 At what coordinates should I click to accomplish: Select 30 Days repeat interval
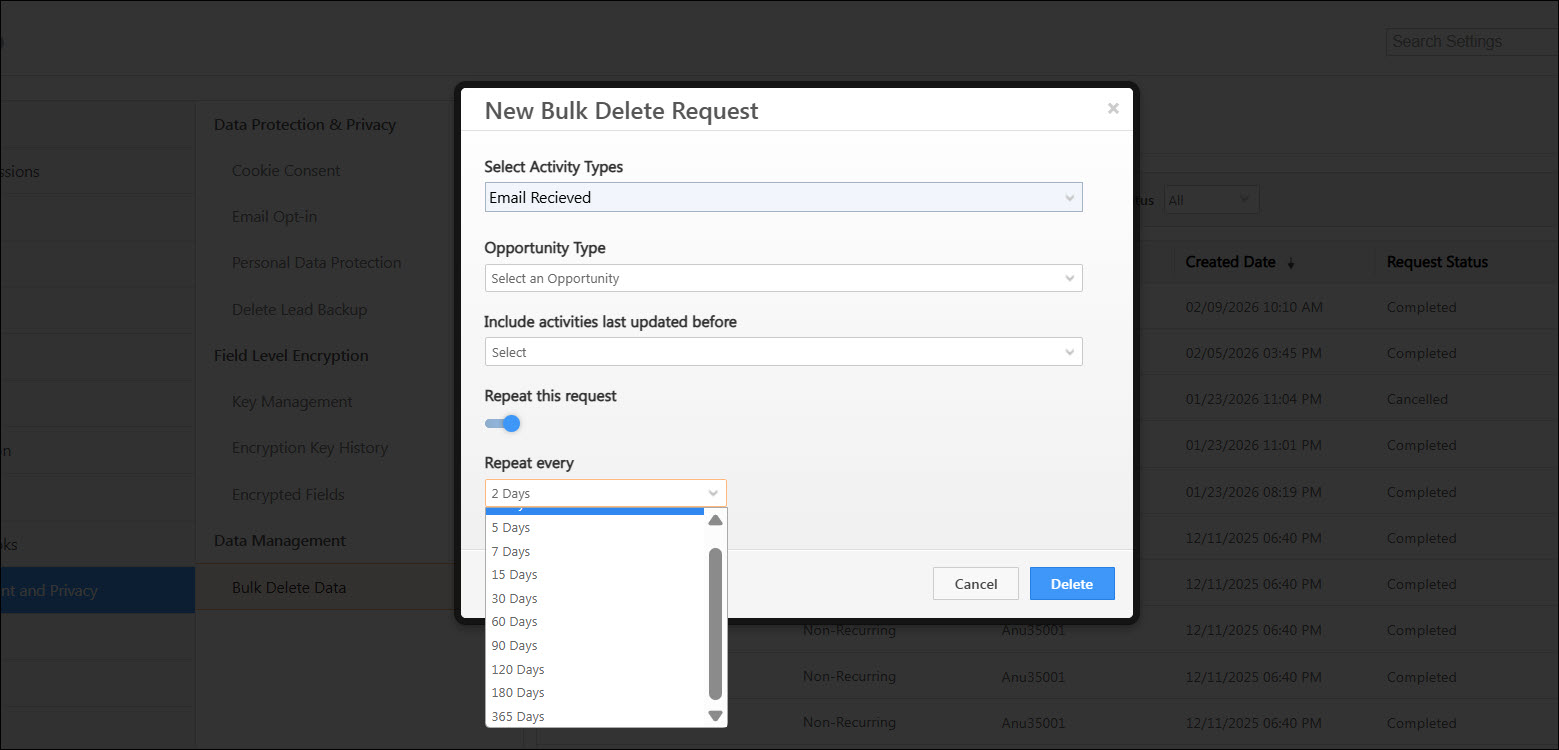(514, 598)
